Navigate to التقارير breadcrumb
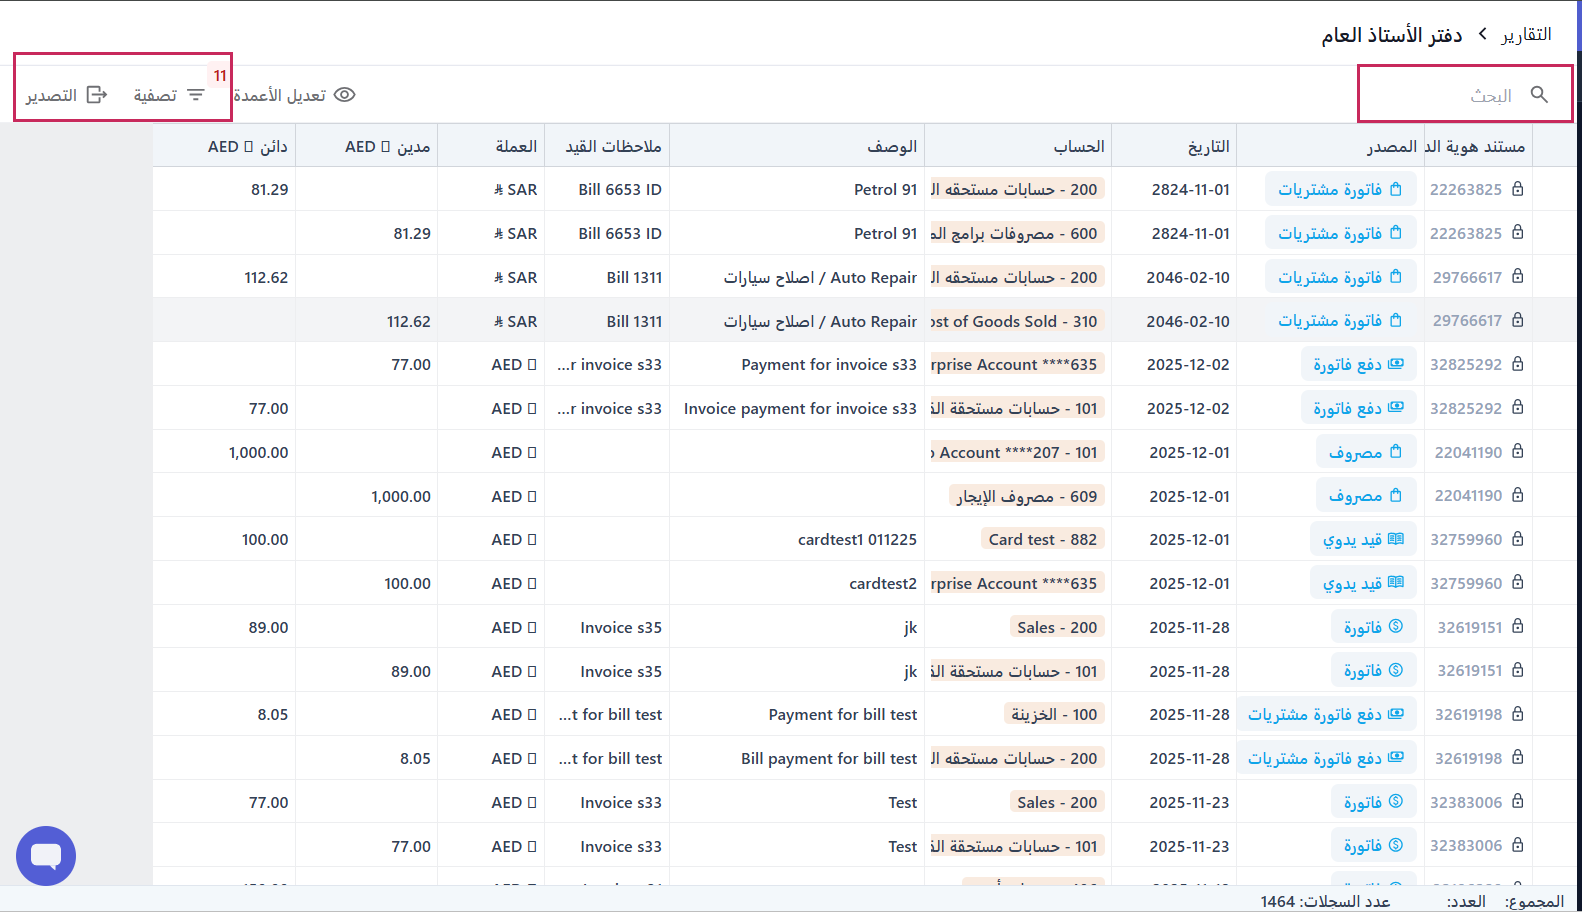This screenshot has height=912, width=1582. [1526, 34]
